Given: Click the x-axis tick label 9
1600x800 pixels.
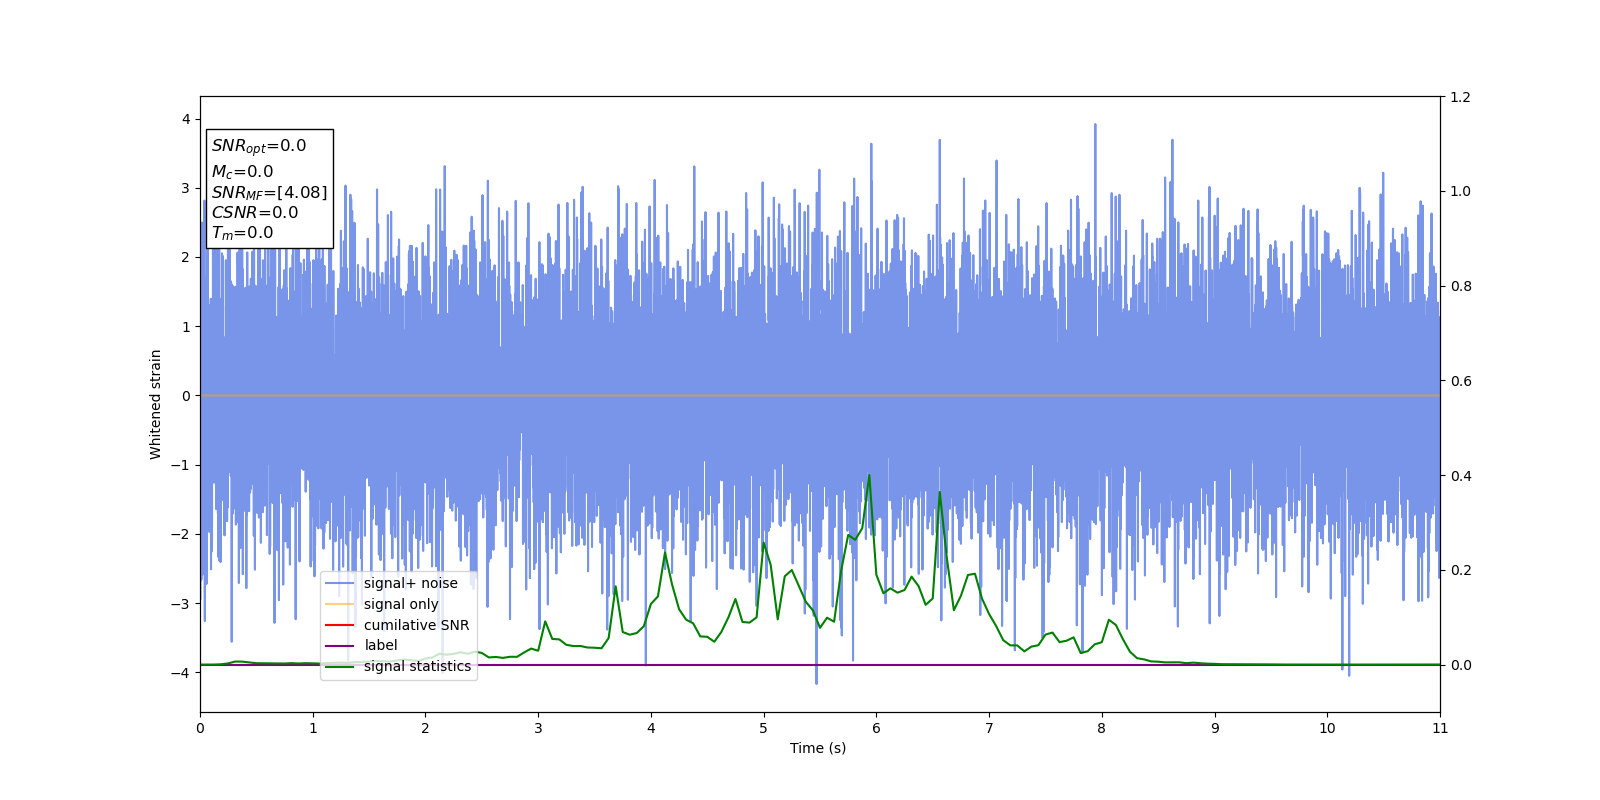Looking at the screenshot, I should click(x=1215, y=728).
